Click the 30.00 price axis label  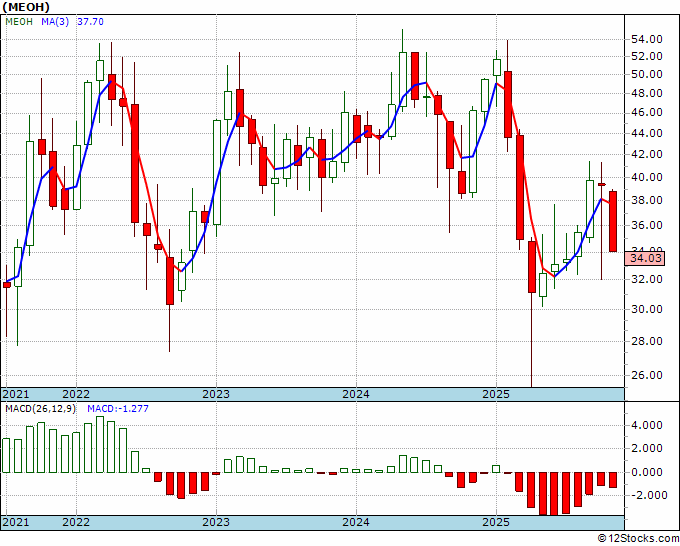point(646,309)
